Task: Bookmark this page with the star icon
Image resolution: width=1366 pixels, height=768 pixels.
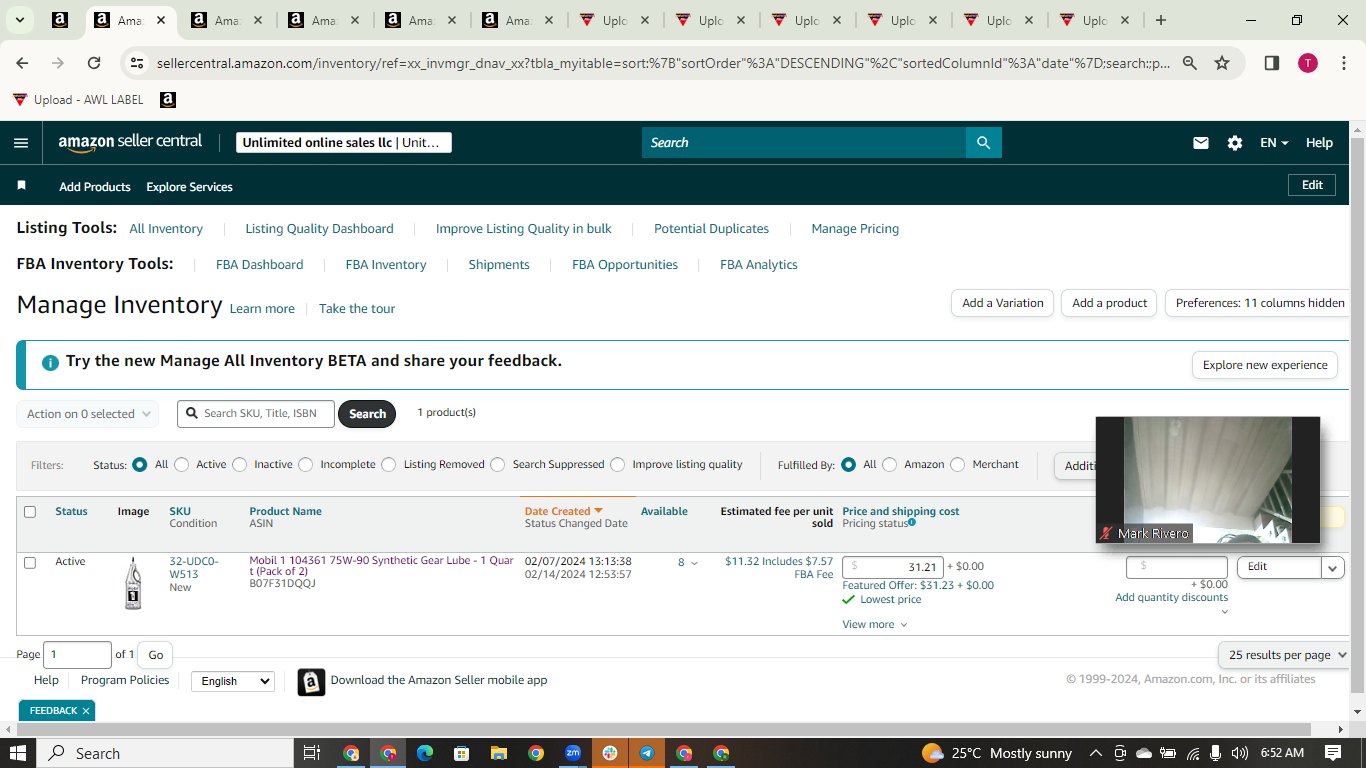Action: [x=1222, y=63]
